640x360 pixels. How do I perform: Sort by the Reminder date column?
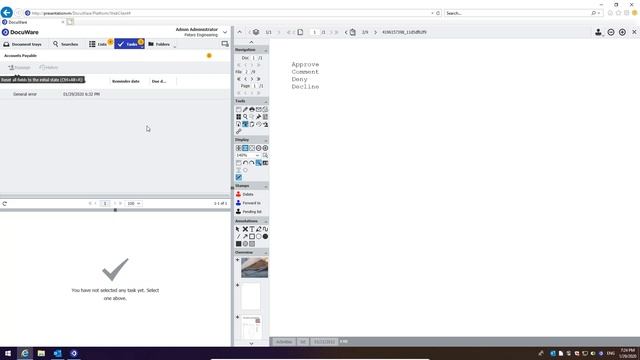[x=126, y=81]
